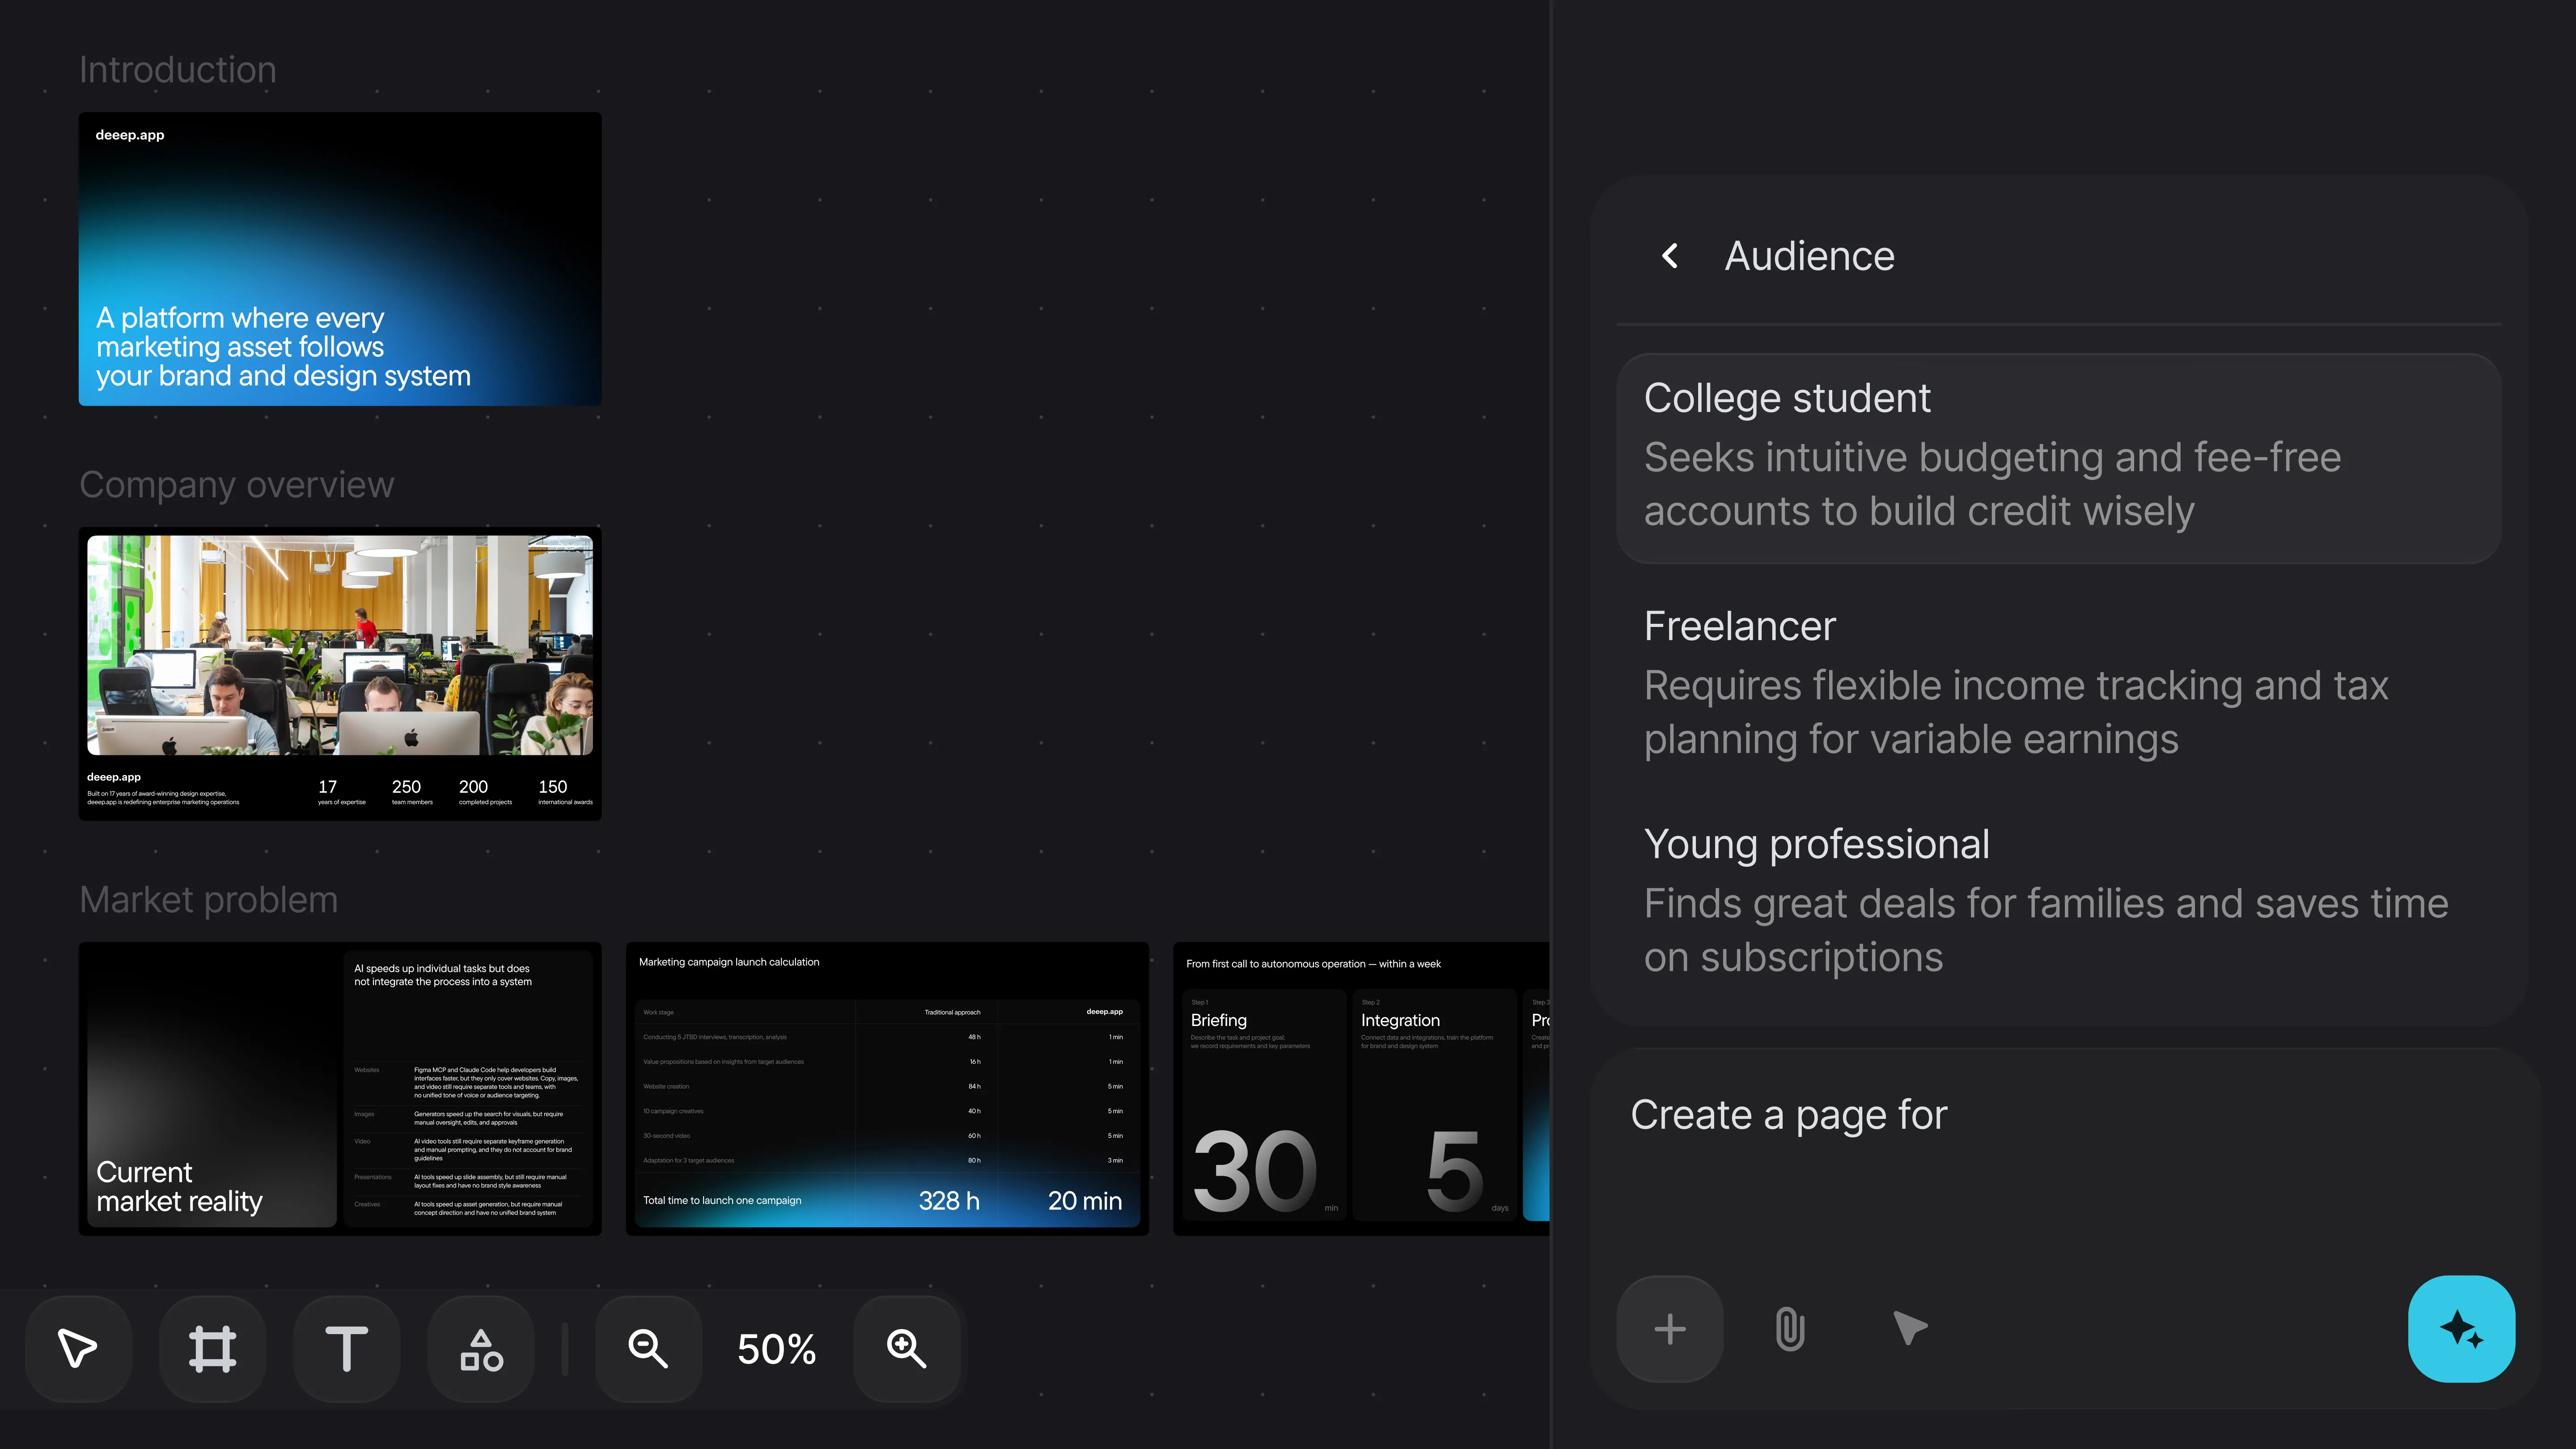Click 'AI speeds up individual tasks' text

(443, 975)
